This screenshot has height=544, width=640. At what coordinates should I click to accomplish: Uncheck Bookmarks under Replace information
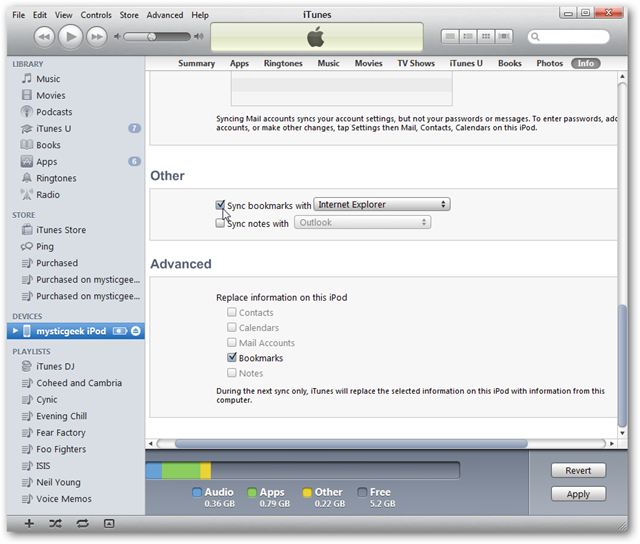231,357
